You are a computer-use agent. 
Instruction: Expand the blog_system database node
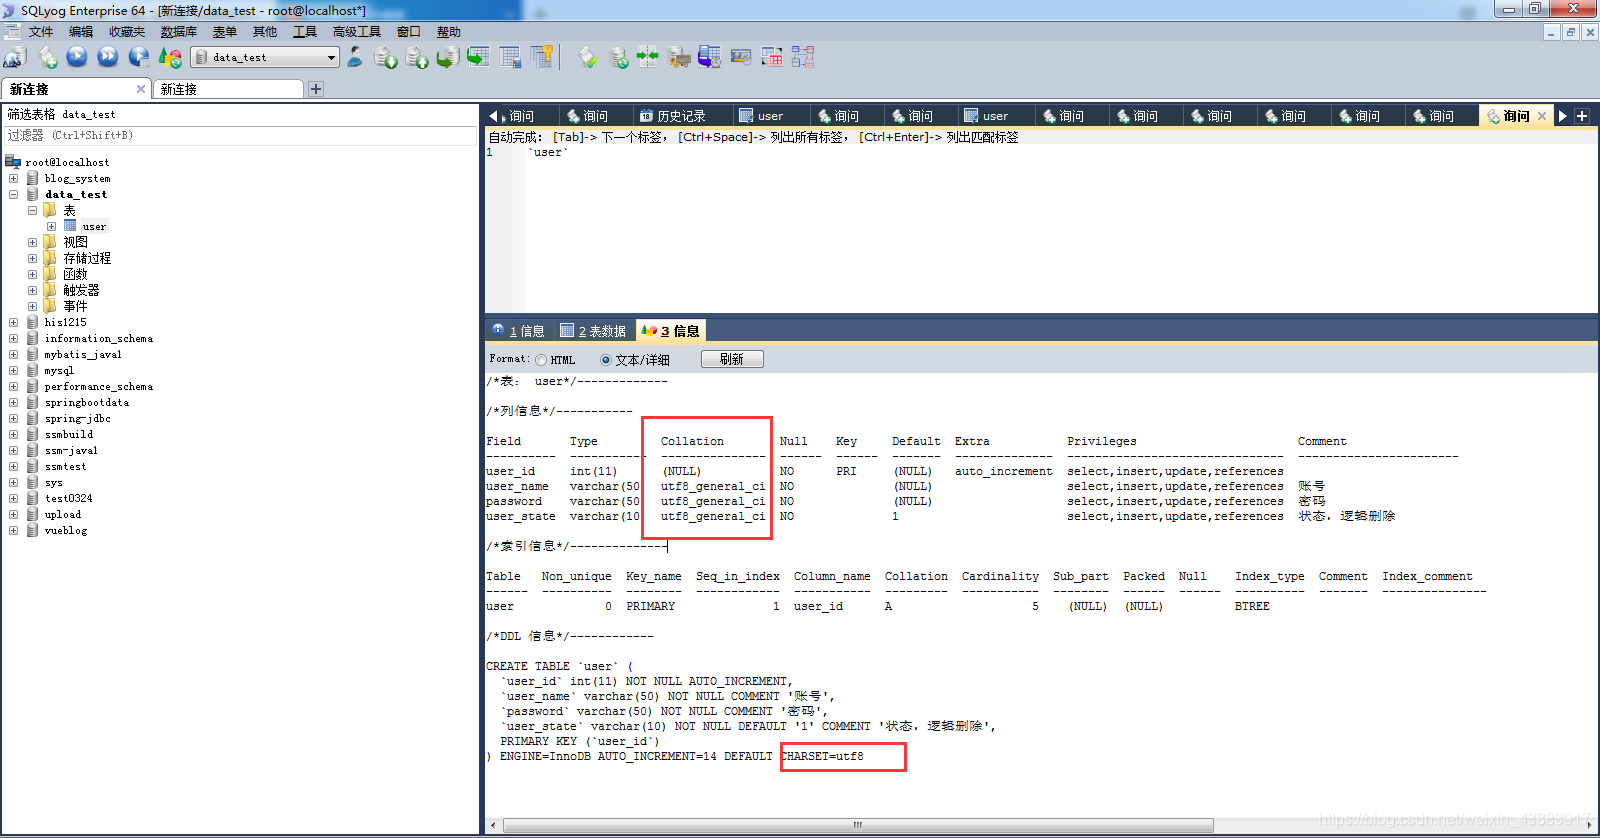point(14,179)
